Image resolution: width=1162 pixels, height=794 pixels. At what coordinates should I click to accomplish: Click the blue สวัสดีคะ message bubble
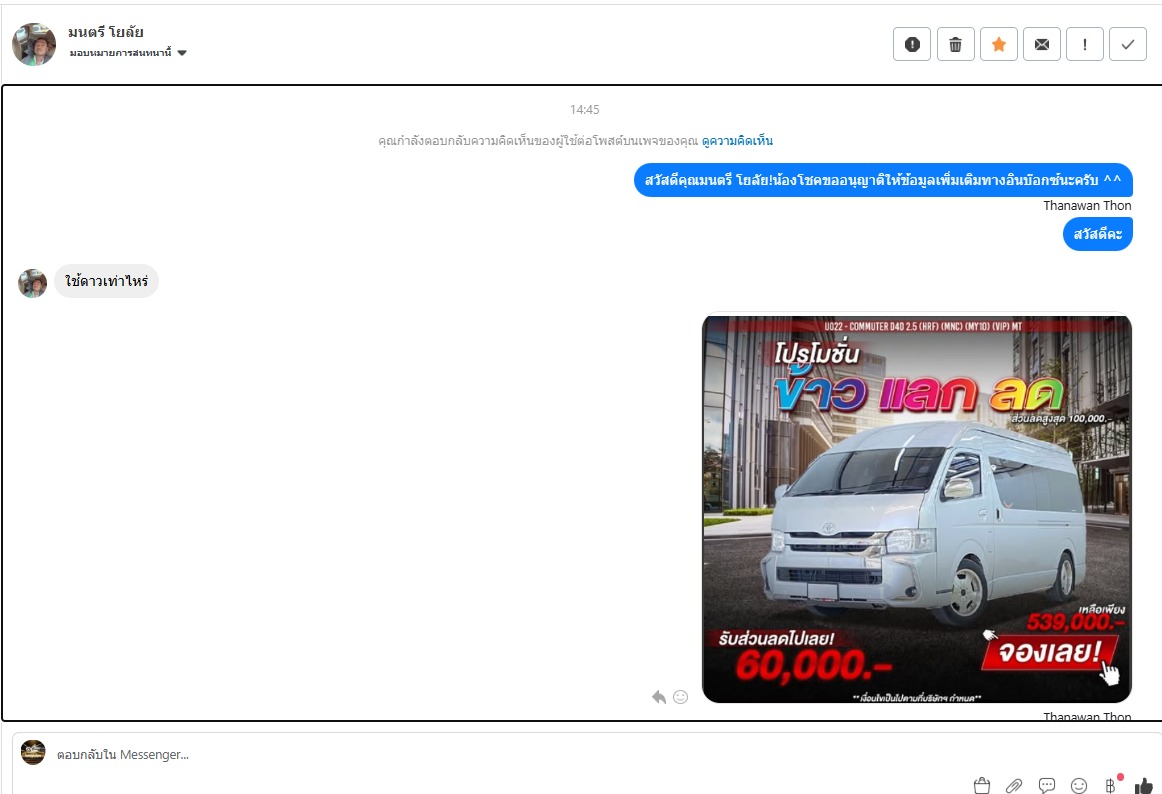[x=1098, y=234]
